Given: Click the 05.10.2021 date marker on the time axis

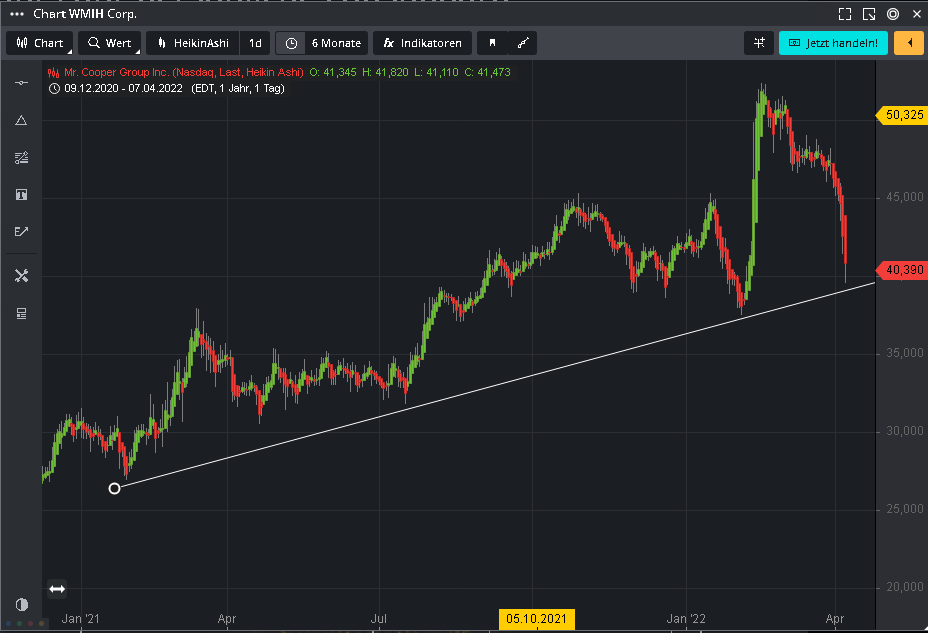Looking at the screenshot, I should [535, 620].
